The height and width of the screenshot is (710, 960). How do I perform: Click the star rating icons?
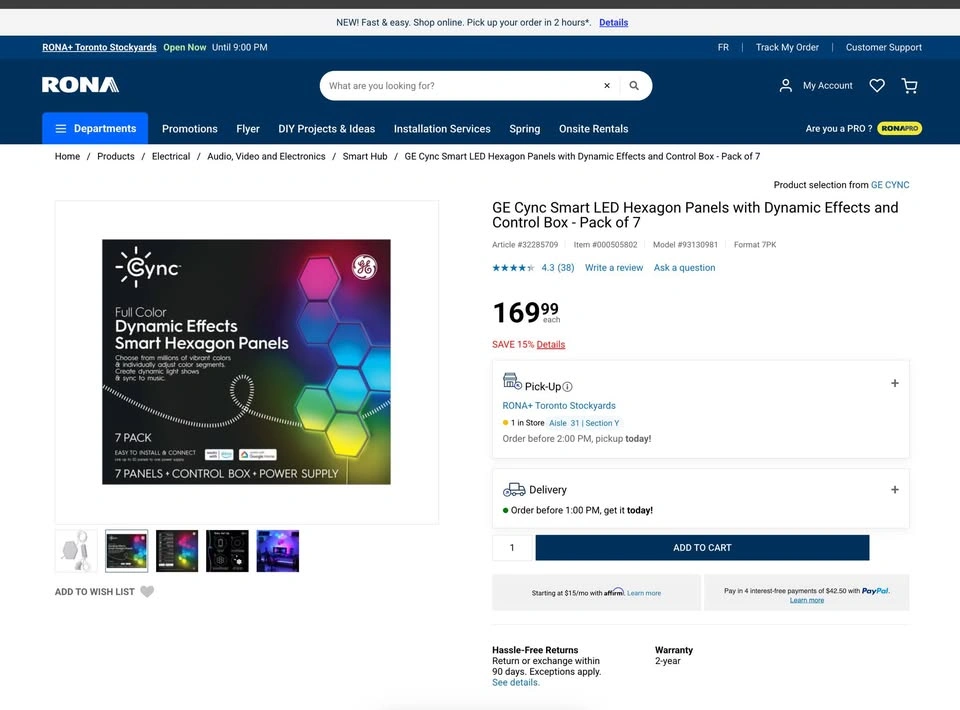pos(514,268)
